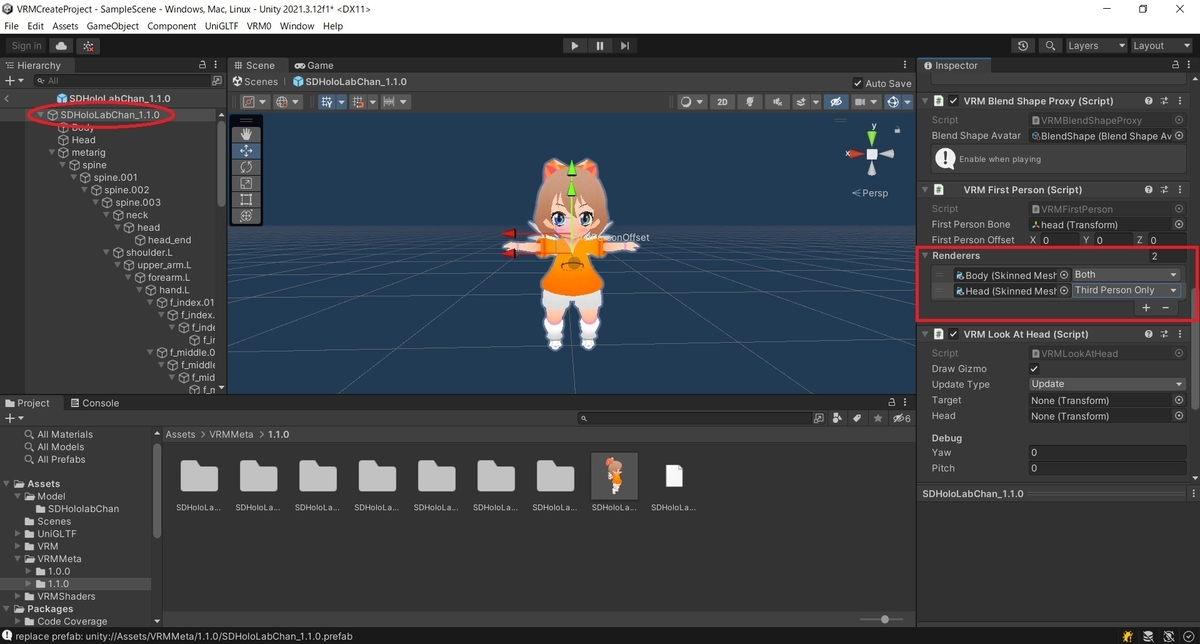1200x644 pixels.
Task: Collapse the Renderers list
Action: click(926, 256)
